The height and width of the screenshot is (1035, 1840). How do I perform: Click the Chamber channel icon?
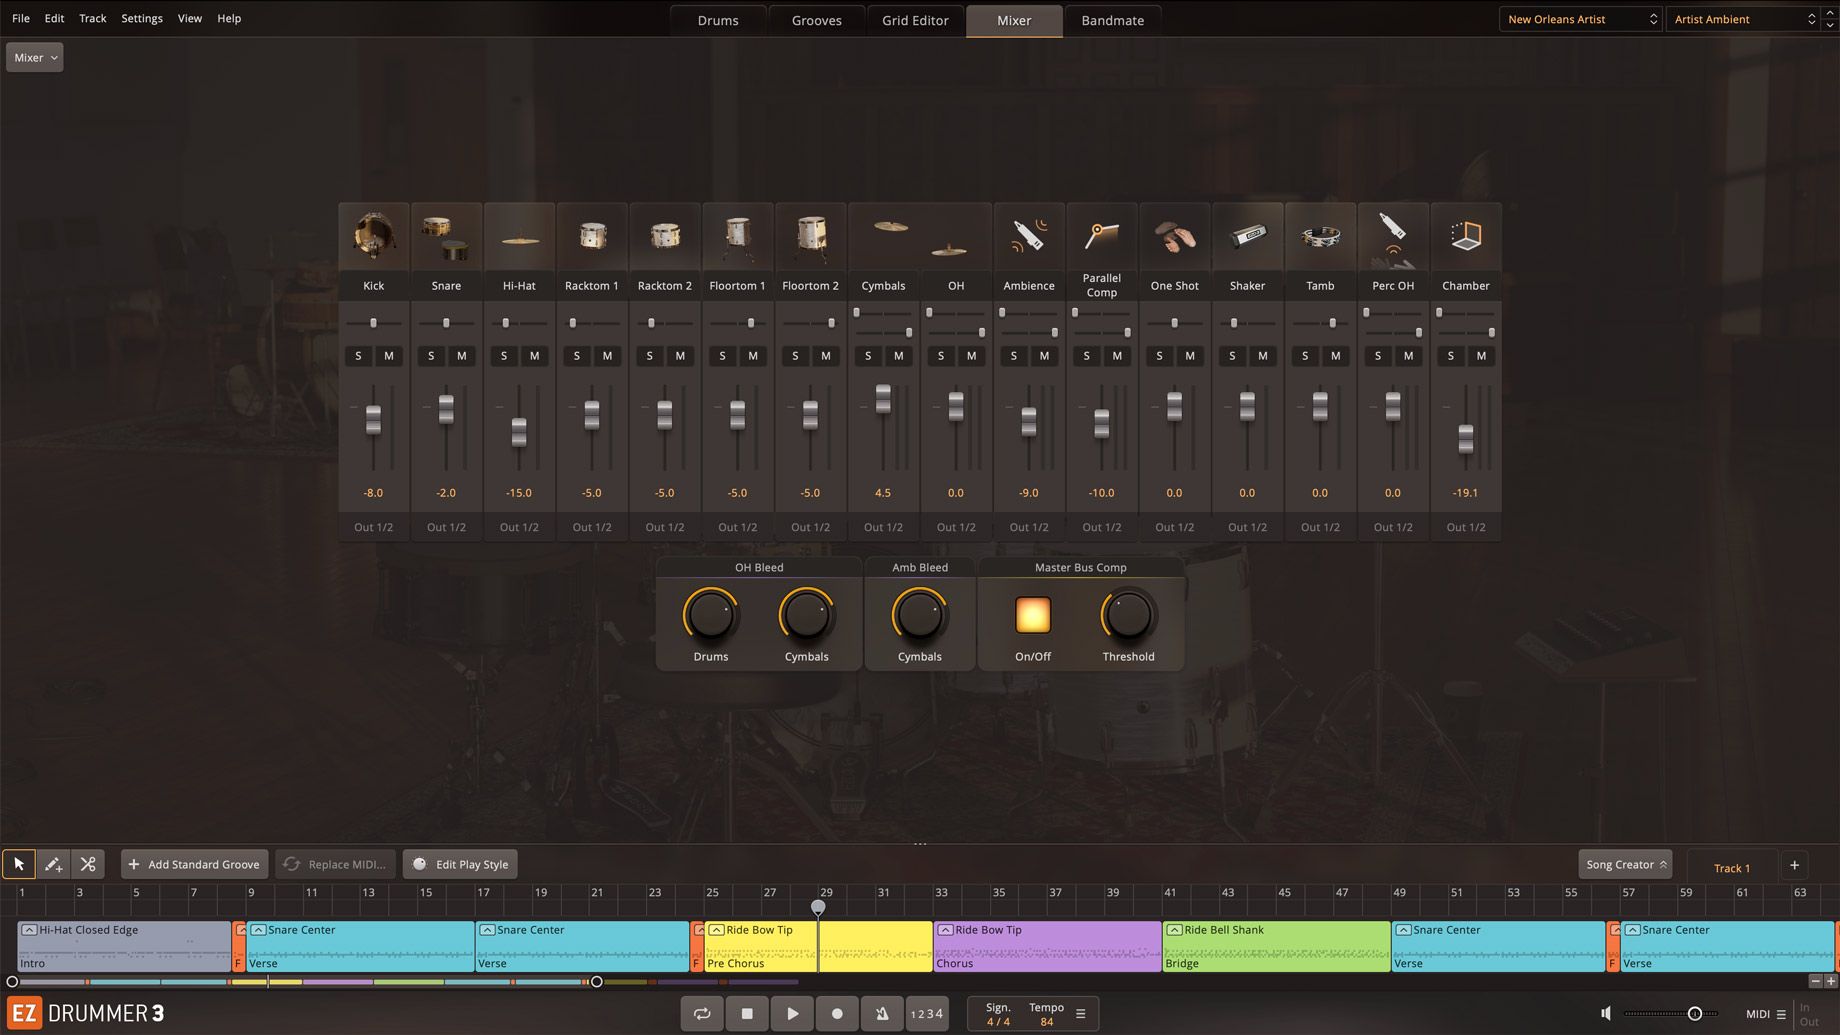tap(1465, 237)
